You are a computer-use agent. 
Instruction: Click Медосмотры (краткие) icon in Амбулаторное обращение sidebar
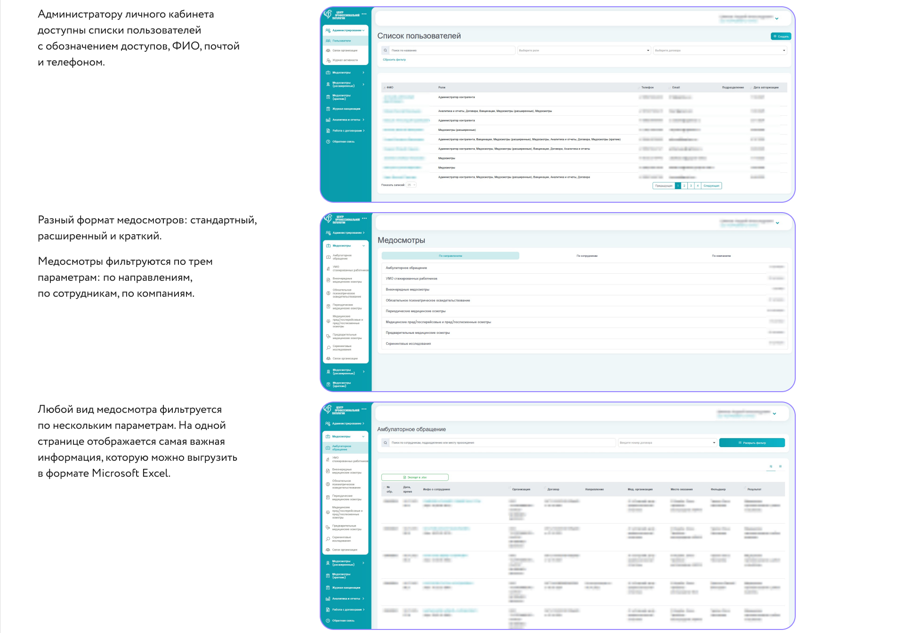pyautogui.click(x=328, y=575)
